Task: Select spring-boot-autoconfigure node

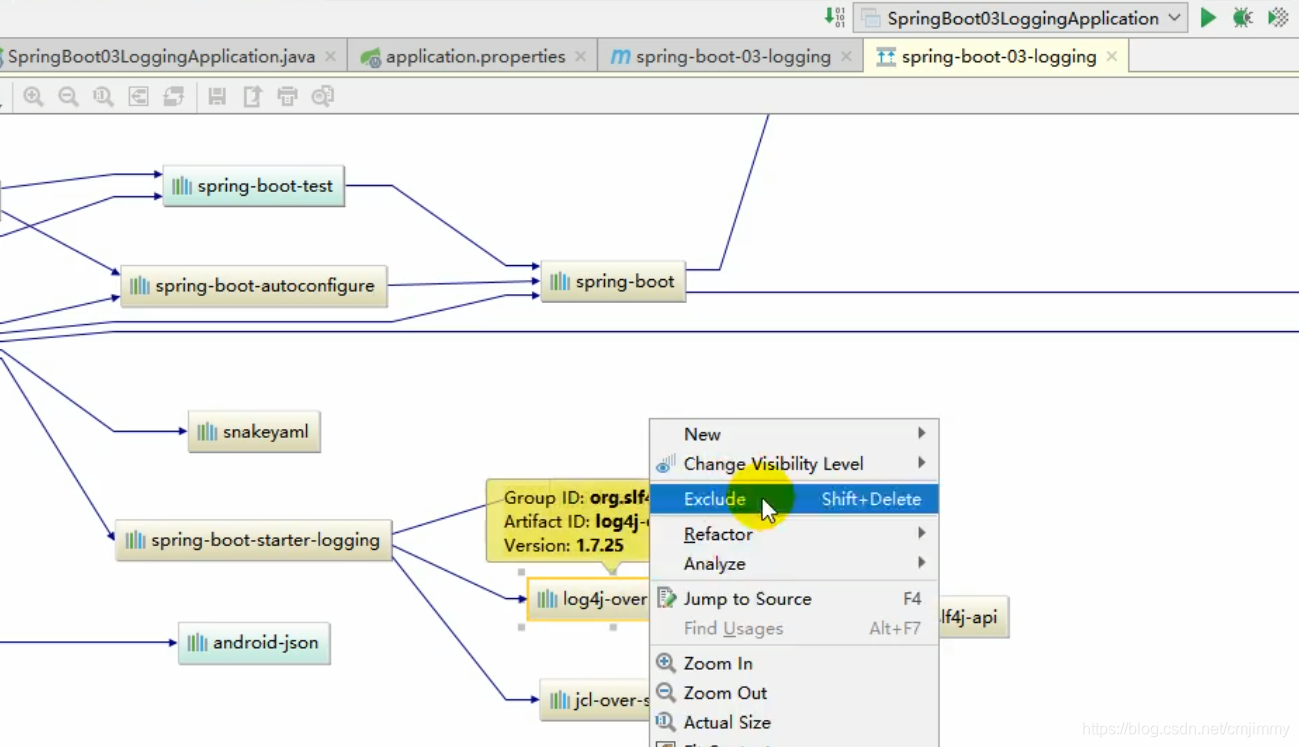Action: 254,286
